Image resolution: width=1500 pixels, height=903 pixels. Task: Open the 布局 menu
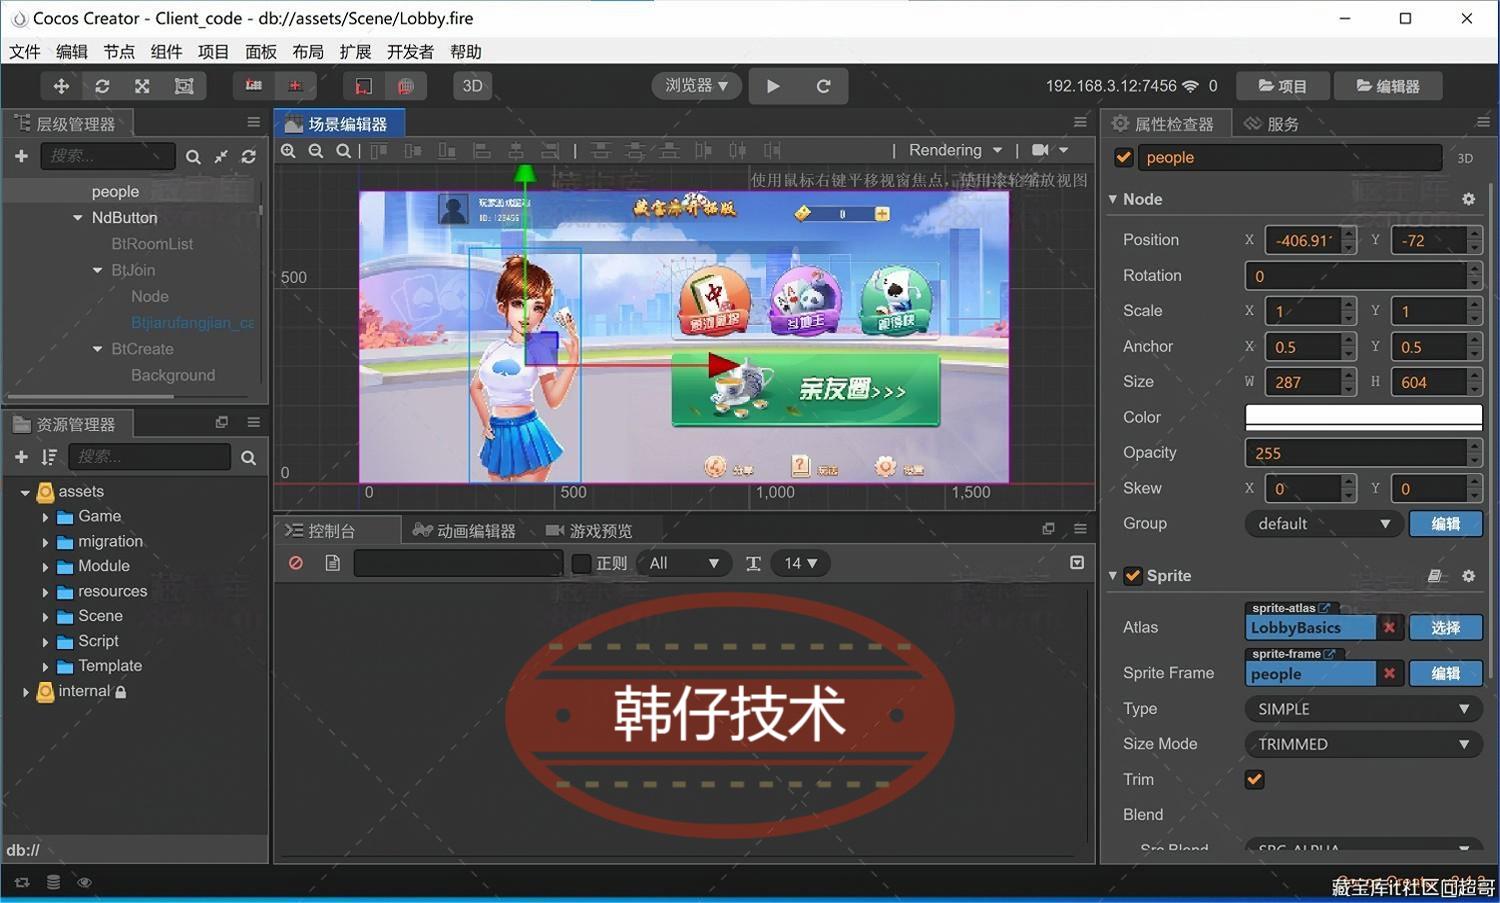308,52
